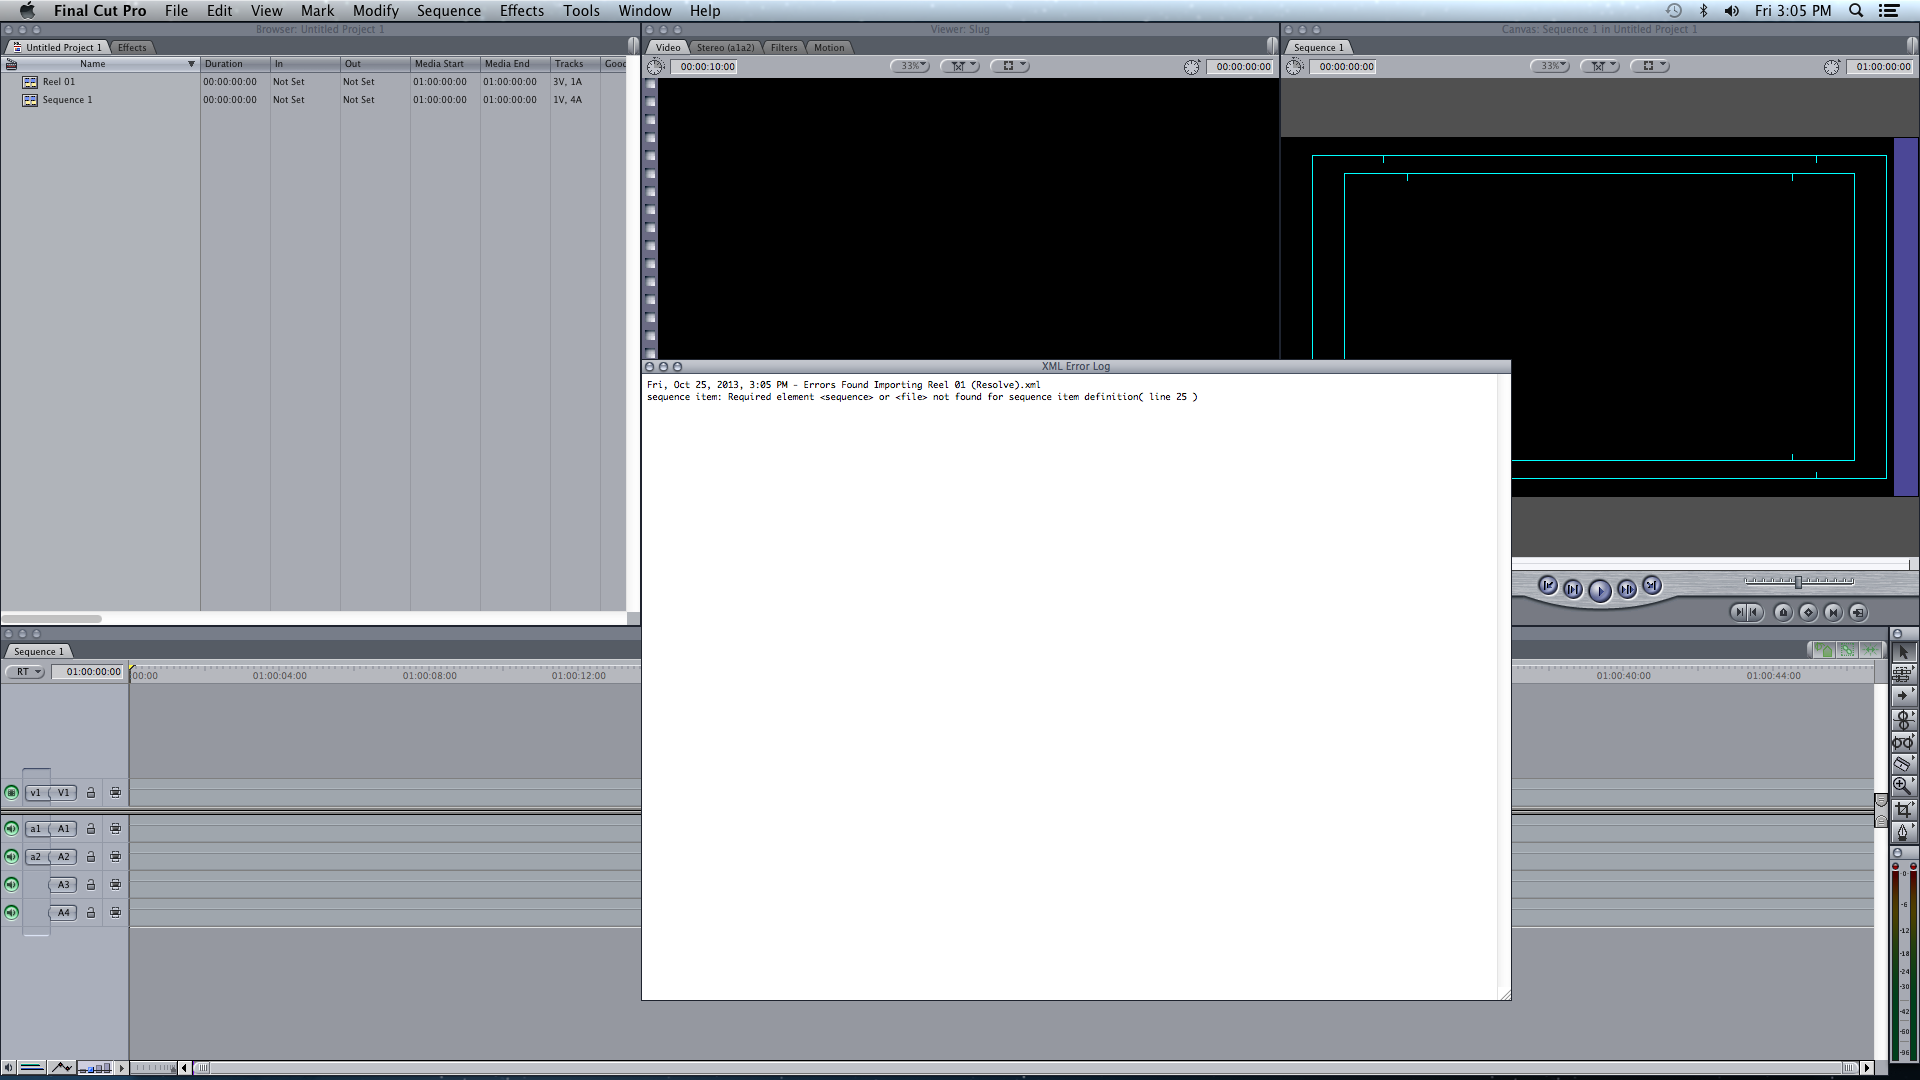Open the Sequence menu
This screenshot has width=1920, height=1080.
click(449, 11)
